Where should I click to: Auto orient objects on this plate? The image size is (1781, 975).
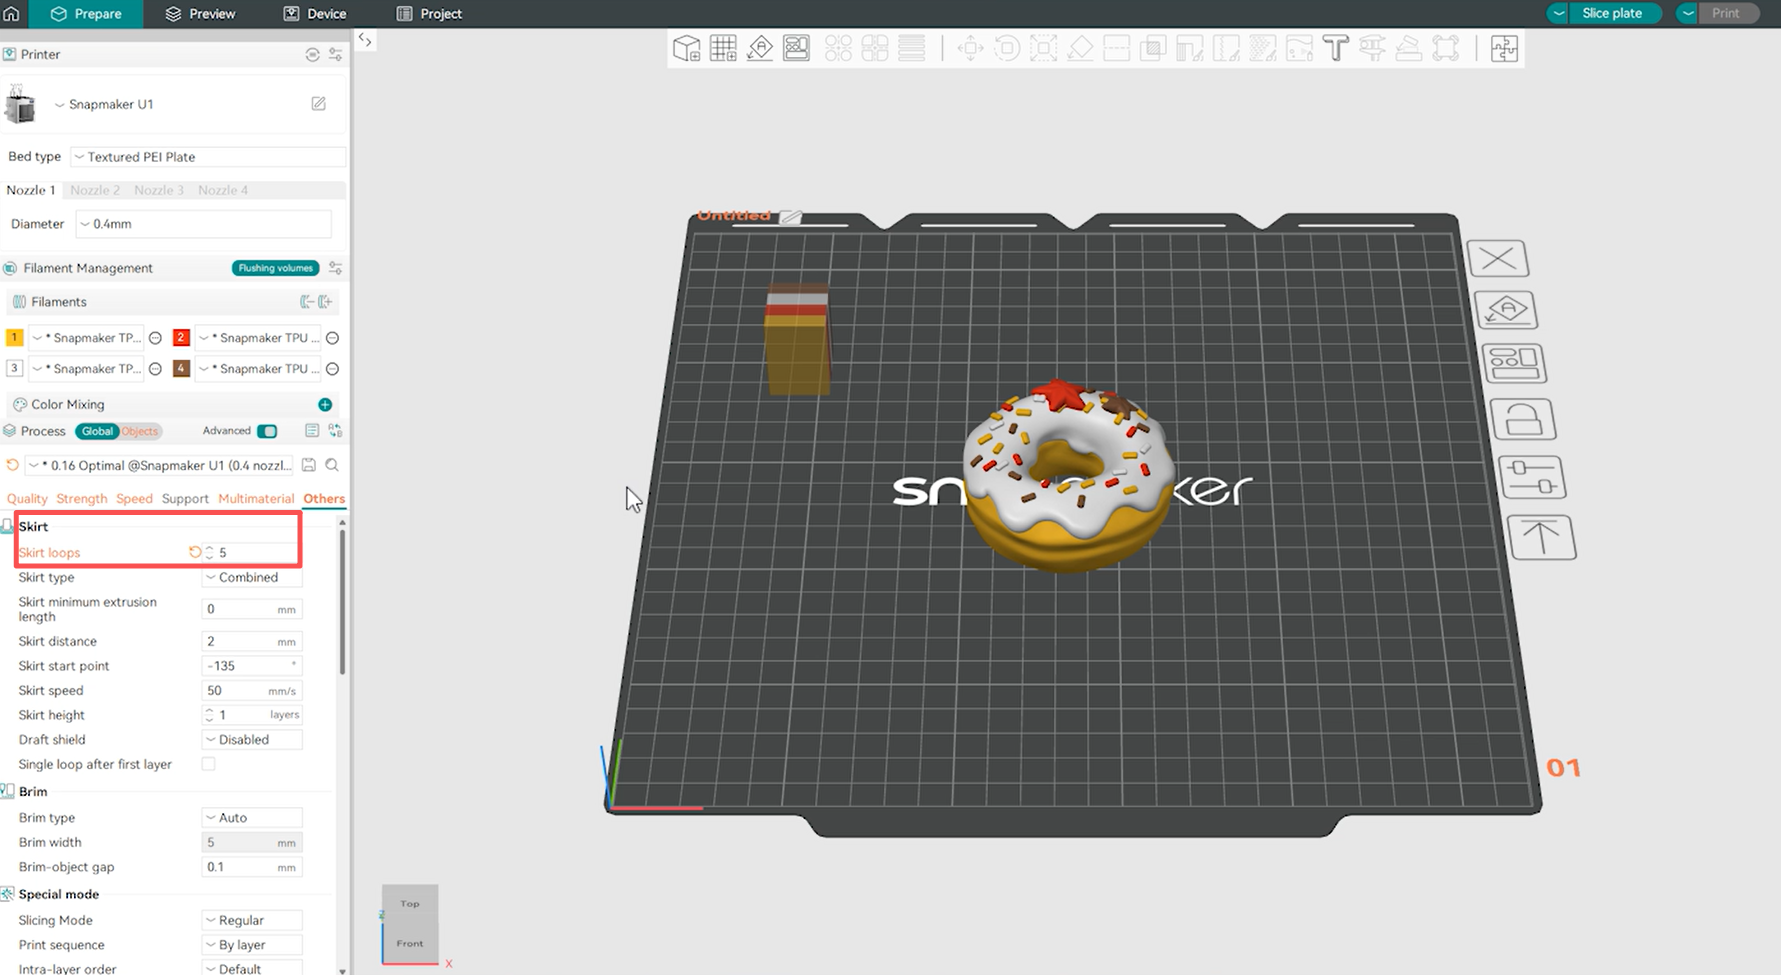click(x=1506, y=310)
